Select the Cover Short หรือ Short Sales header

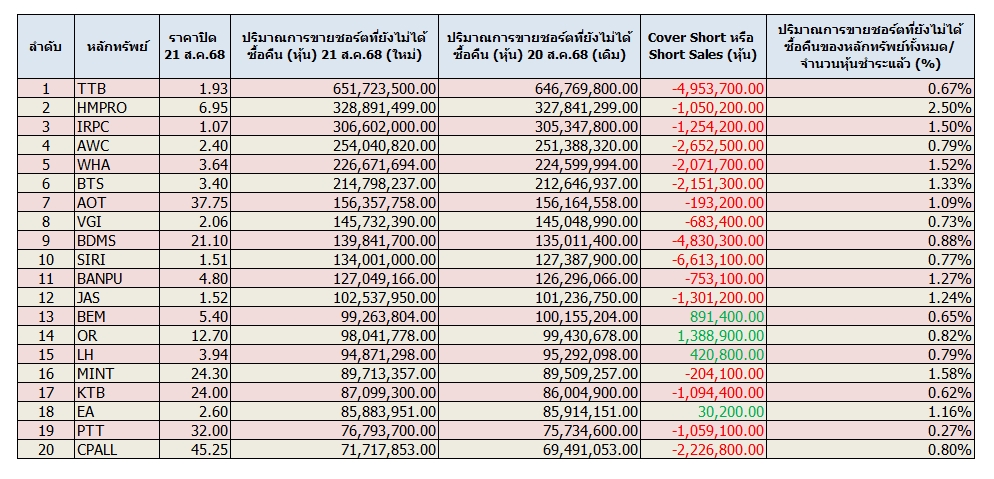pos(703,47)
